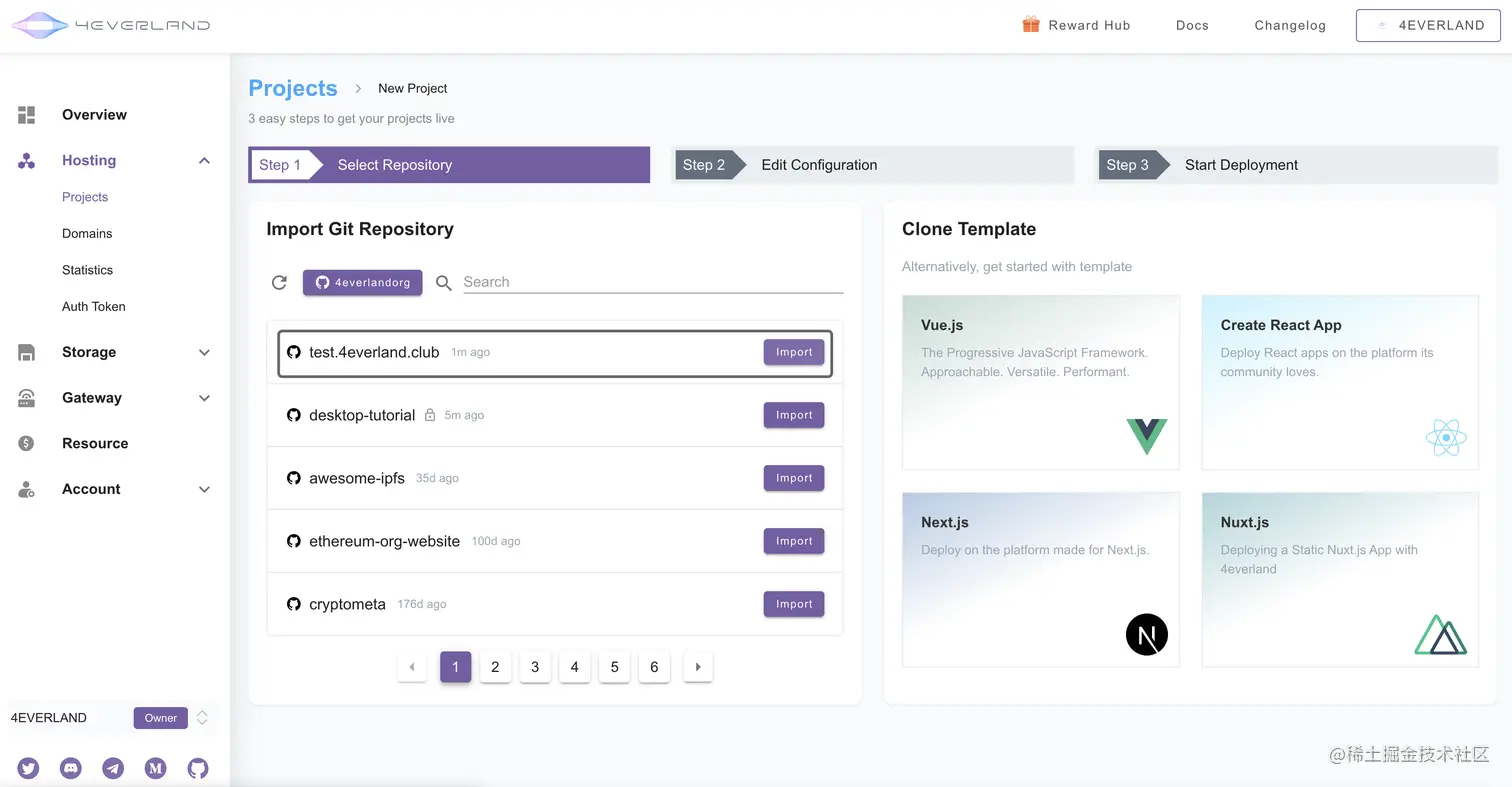Click the lock icon on desktop-tutorial
Viewport: 1512px width, 787px height.
pyautogui.click(x=430, y=415)
